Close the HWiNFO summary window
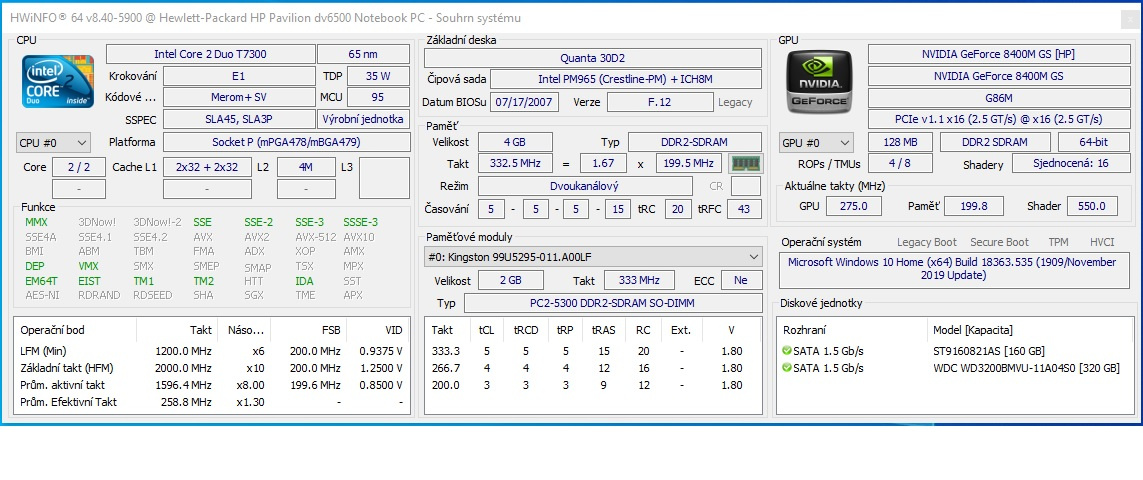 (1131, 20)
